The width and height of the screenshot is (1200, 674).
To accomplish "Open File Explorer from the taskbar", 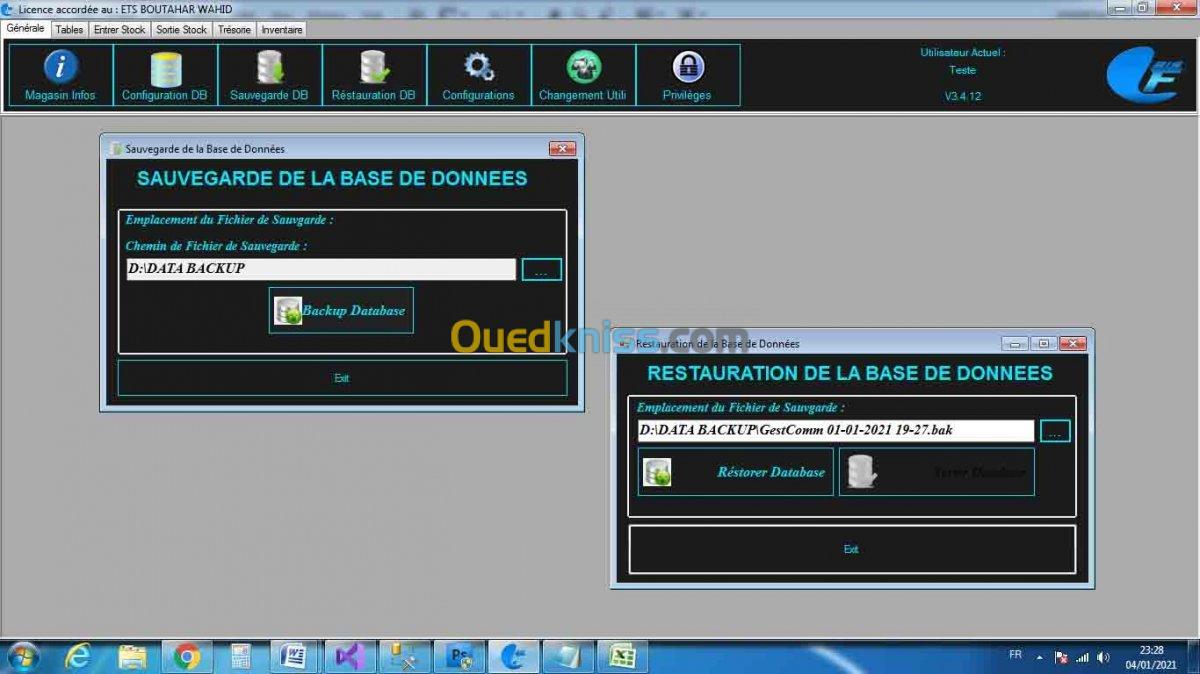I will 132,656.
